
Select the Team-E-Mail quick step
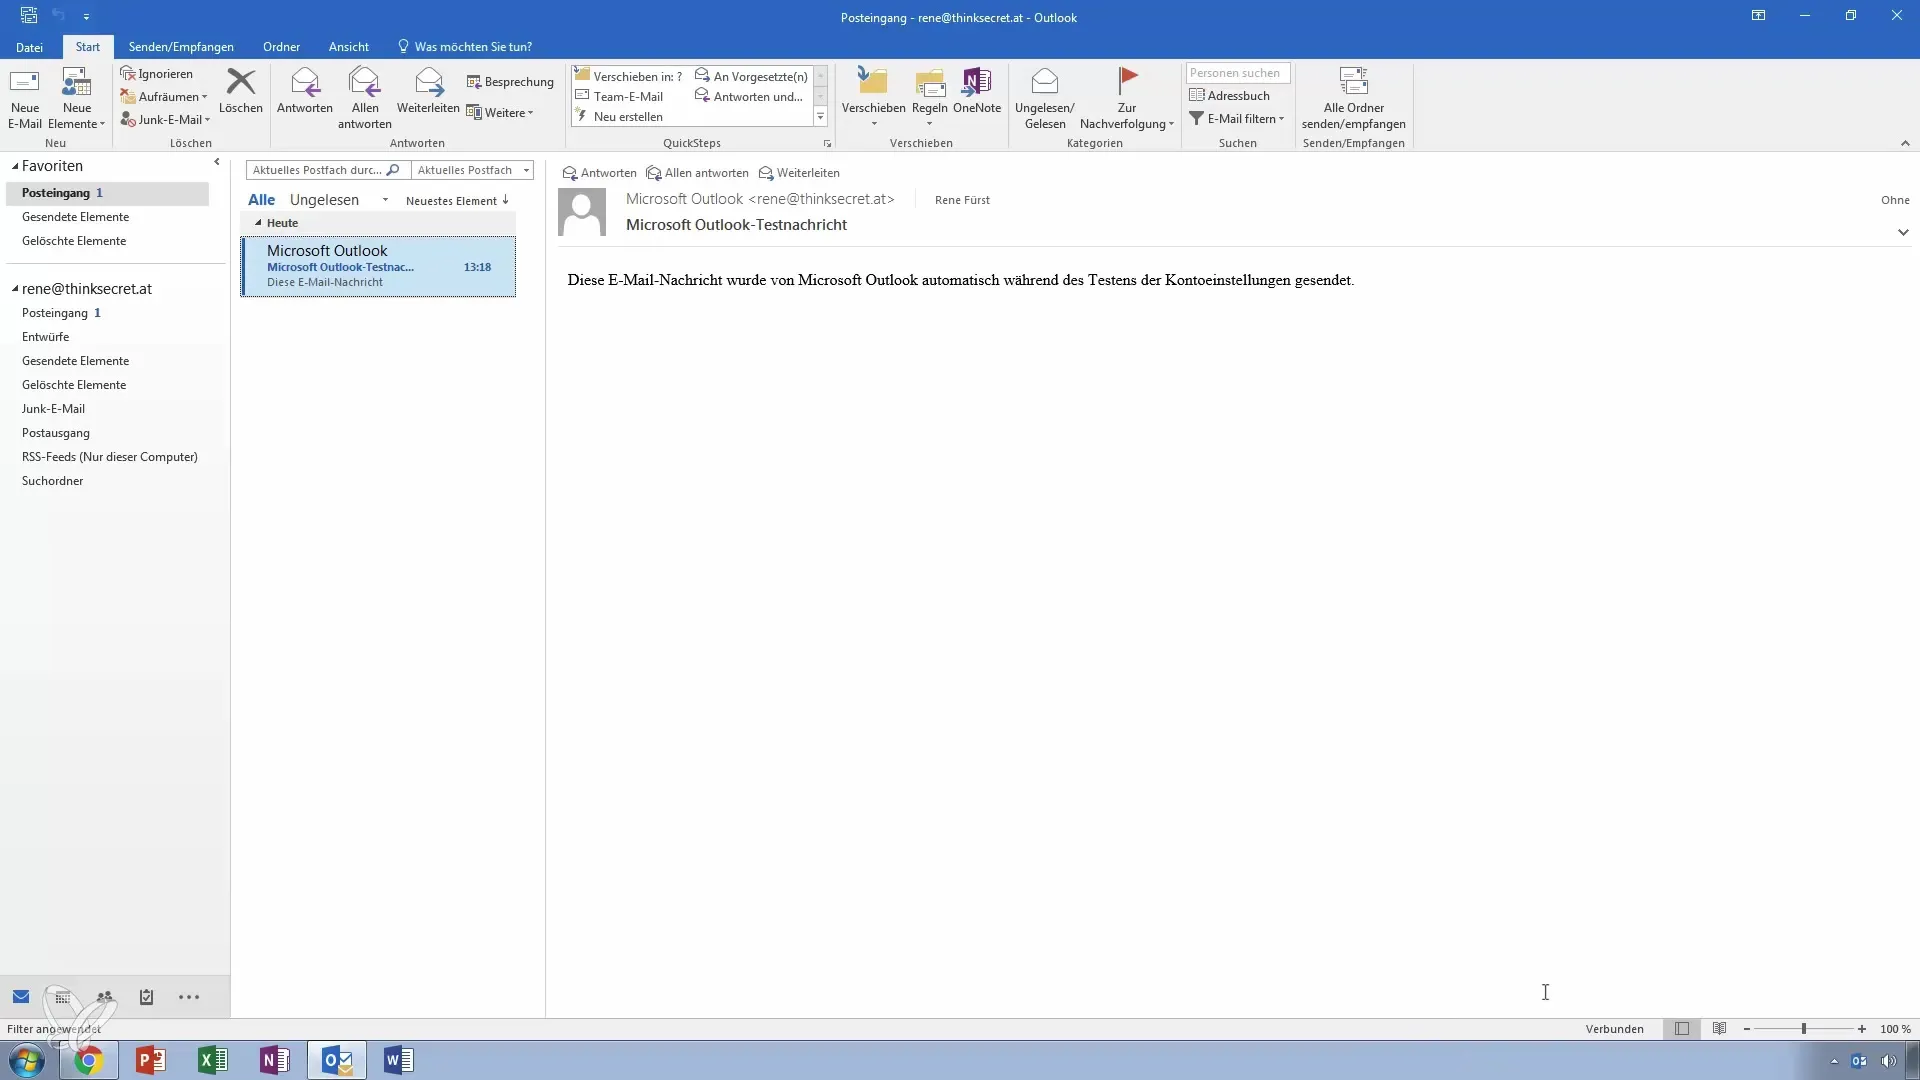[620, 97]
